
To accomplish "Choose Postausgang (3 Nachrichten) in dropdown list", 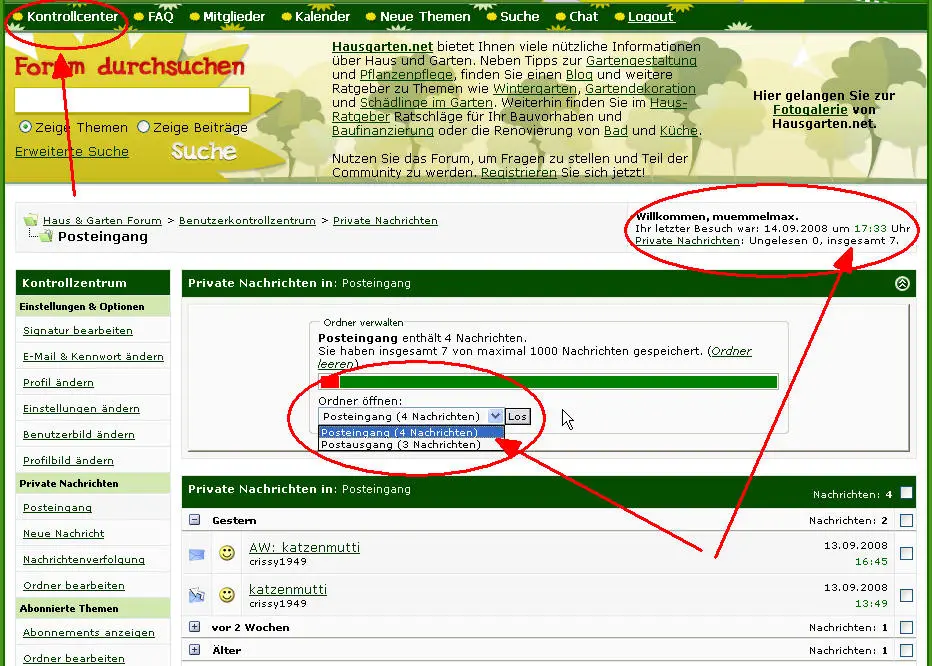I will coord(411,444).
